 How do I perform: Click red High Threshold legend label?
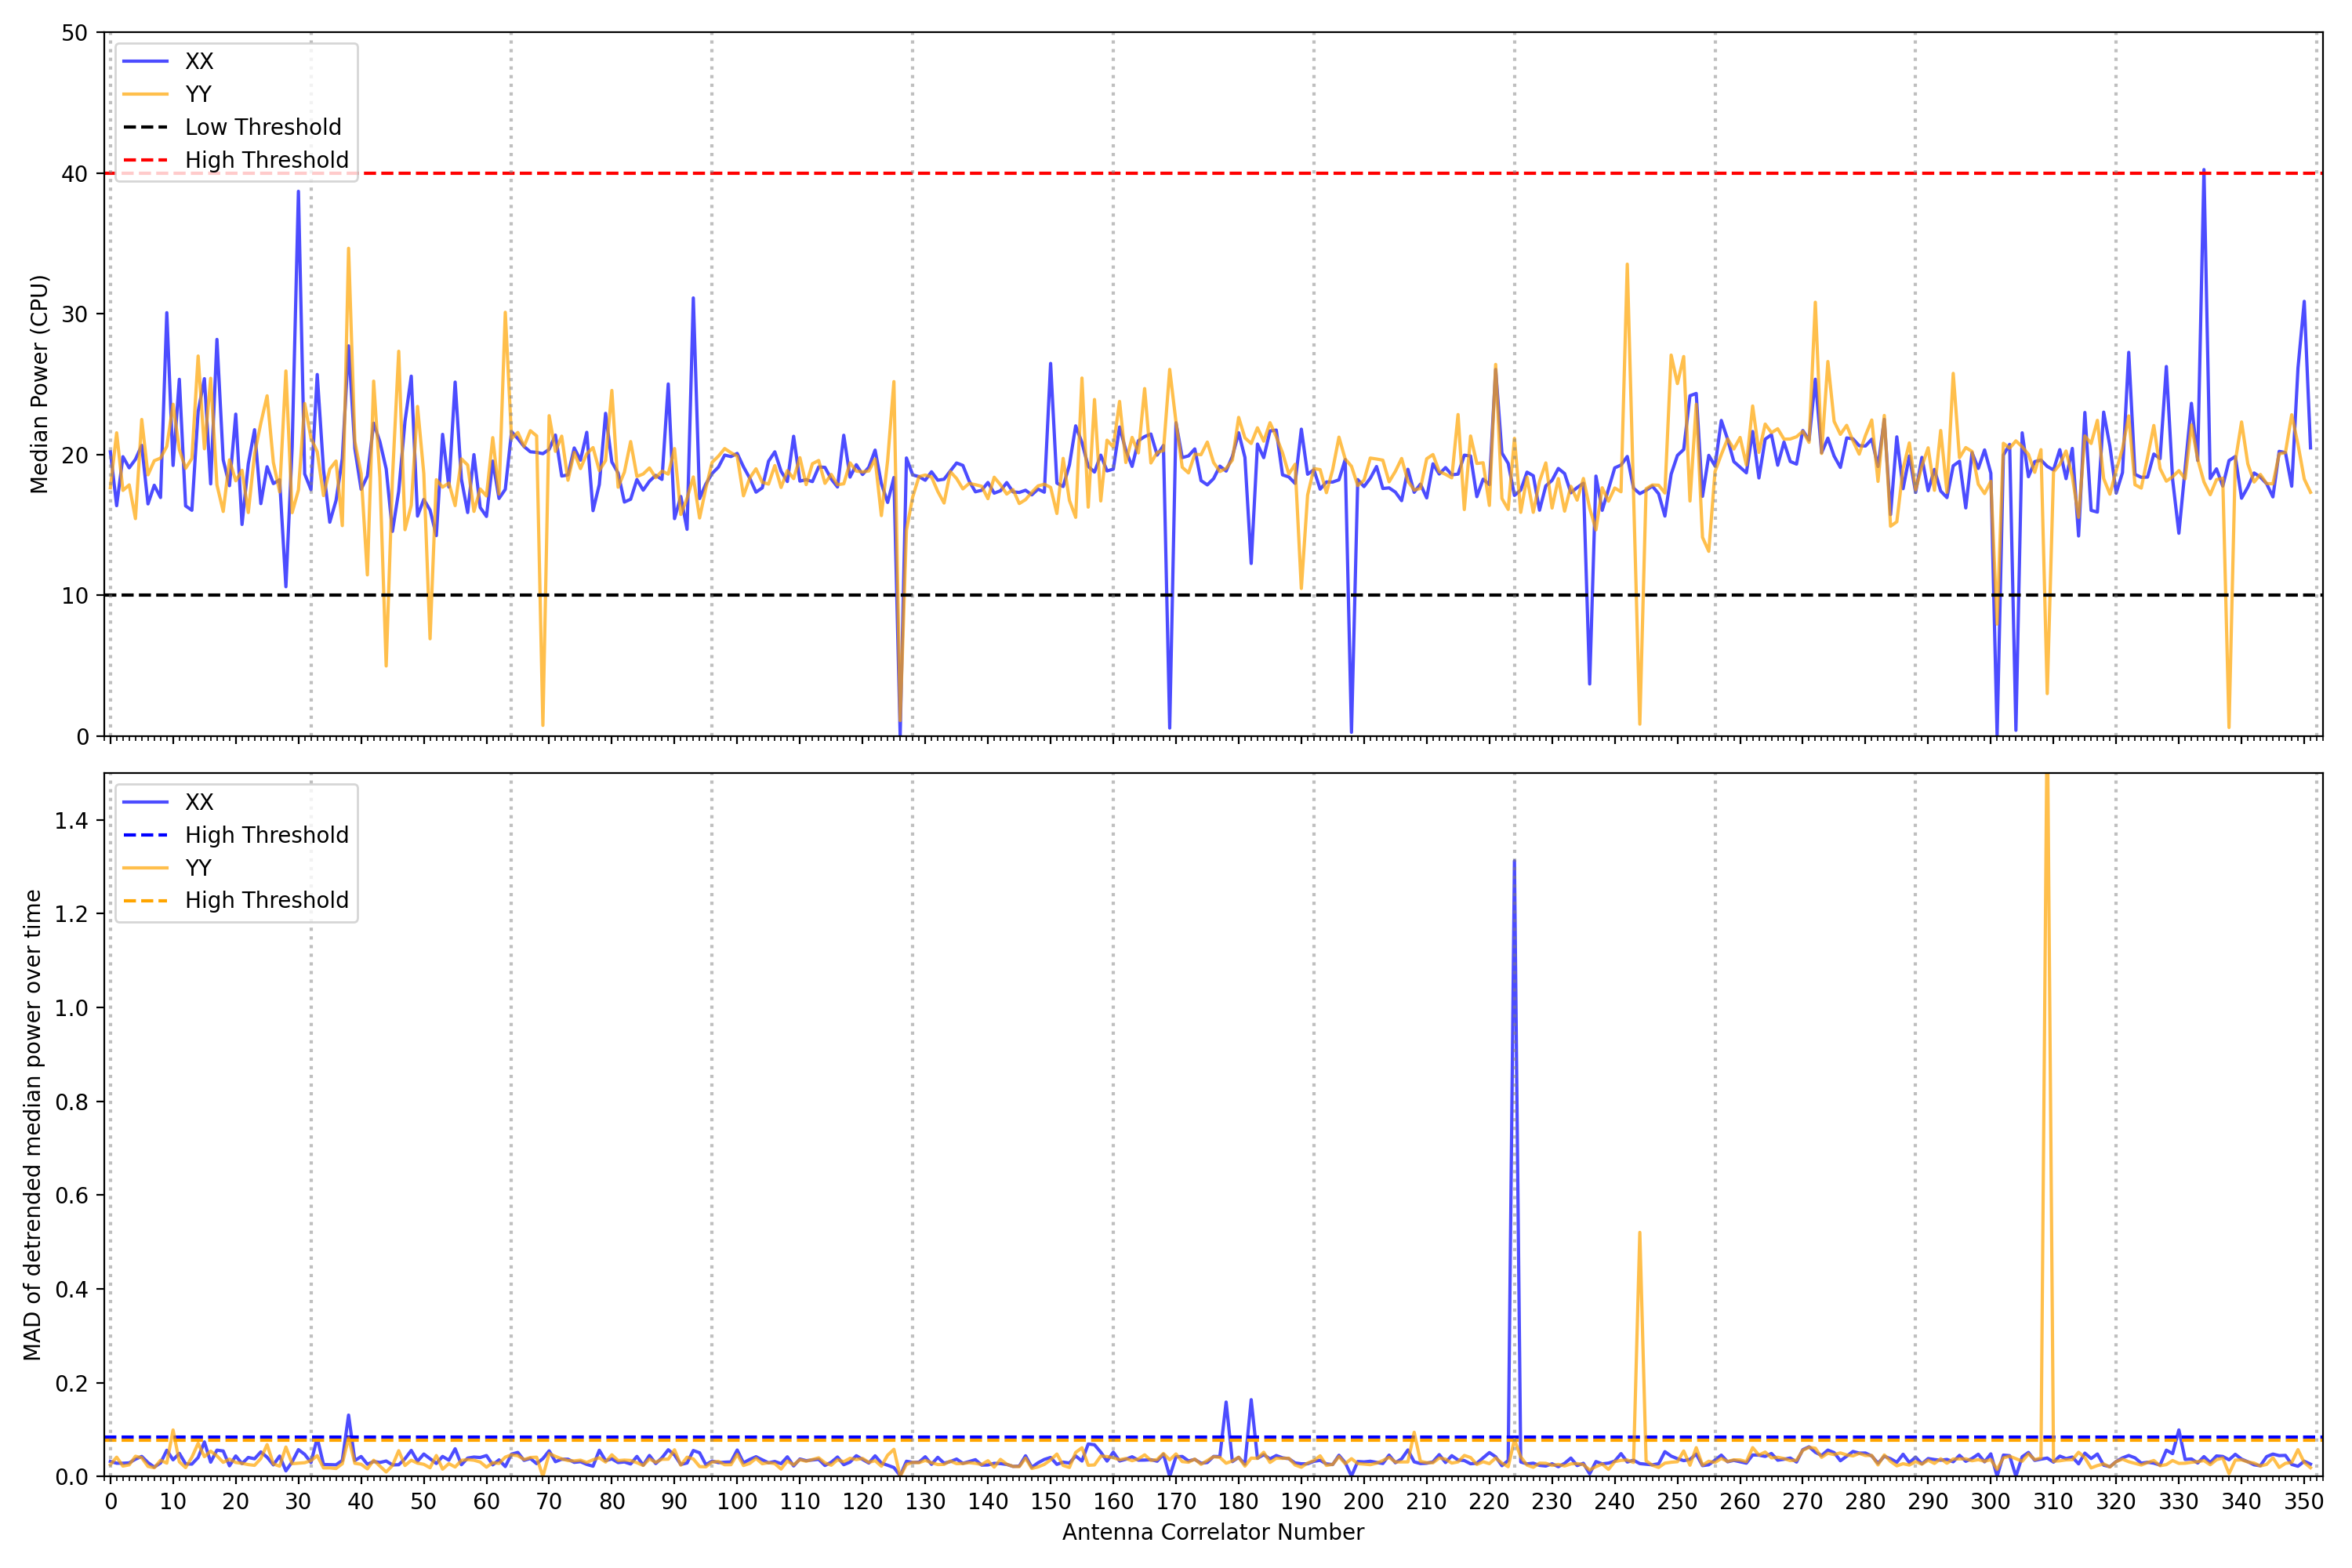pos(266,160)
